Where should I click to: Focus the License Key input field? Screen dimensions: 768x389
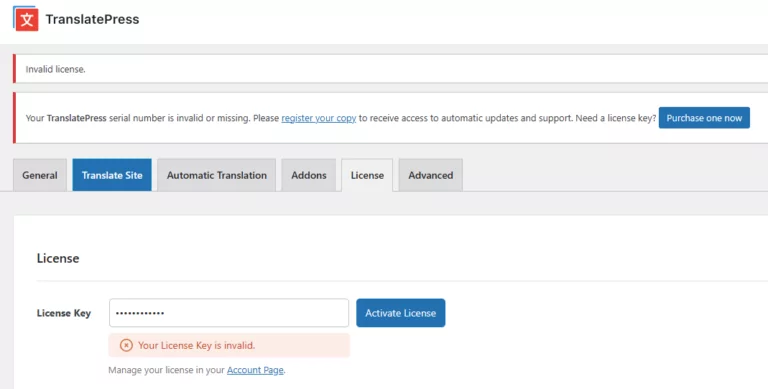229,313
